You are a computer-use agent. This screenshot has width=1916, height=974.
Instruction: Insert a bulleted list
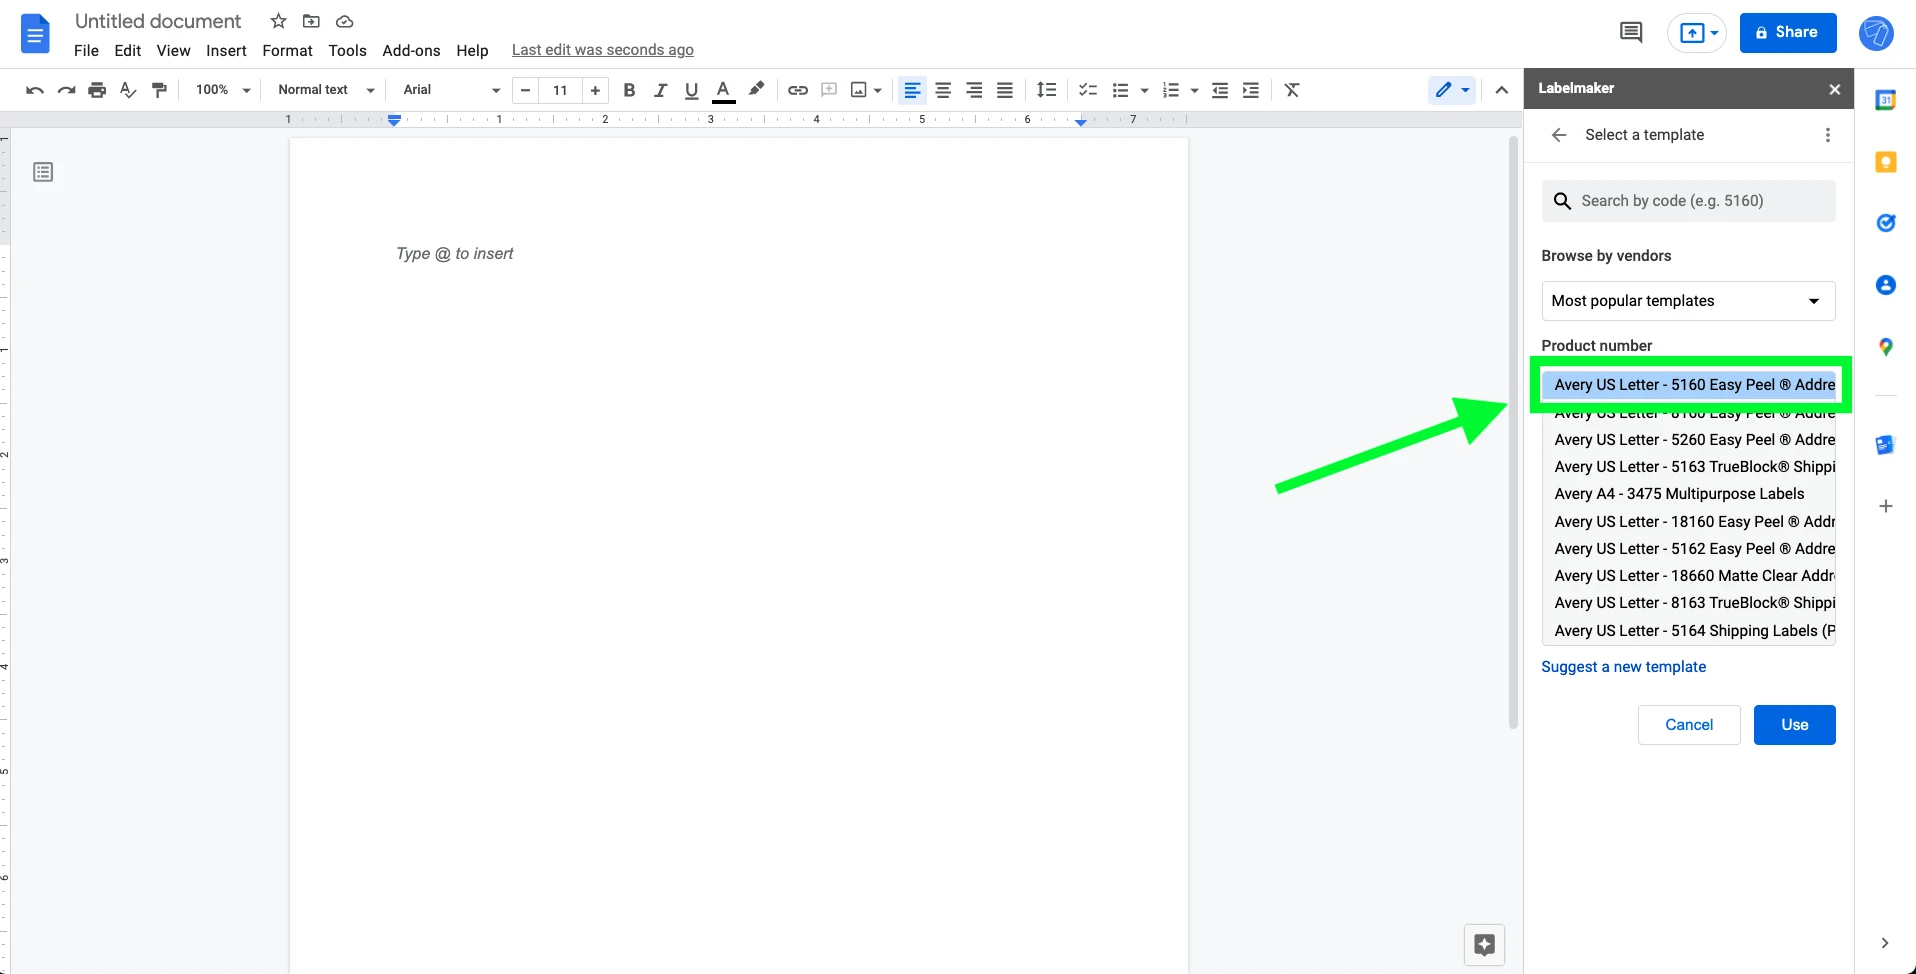(1120, 90)
